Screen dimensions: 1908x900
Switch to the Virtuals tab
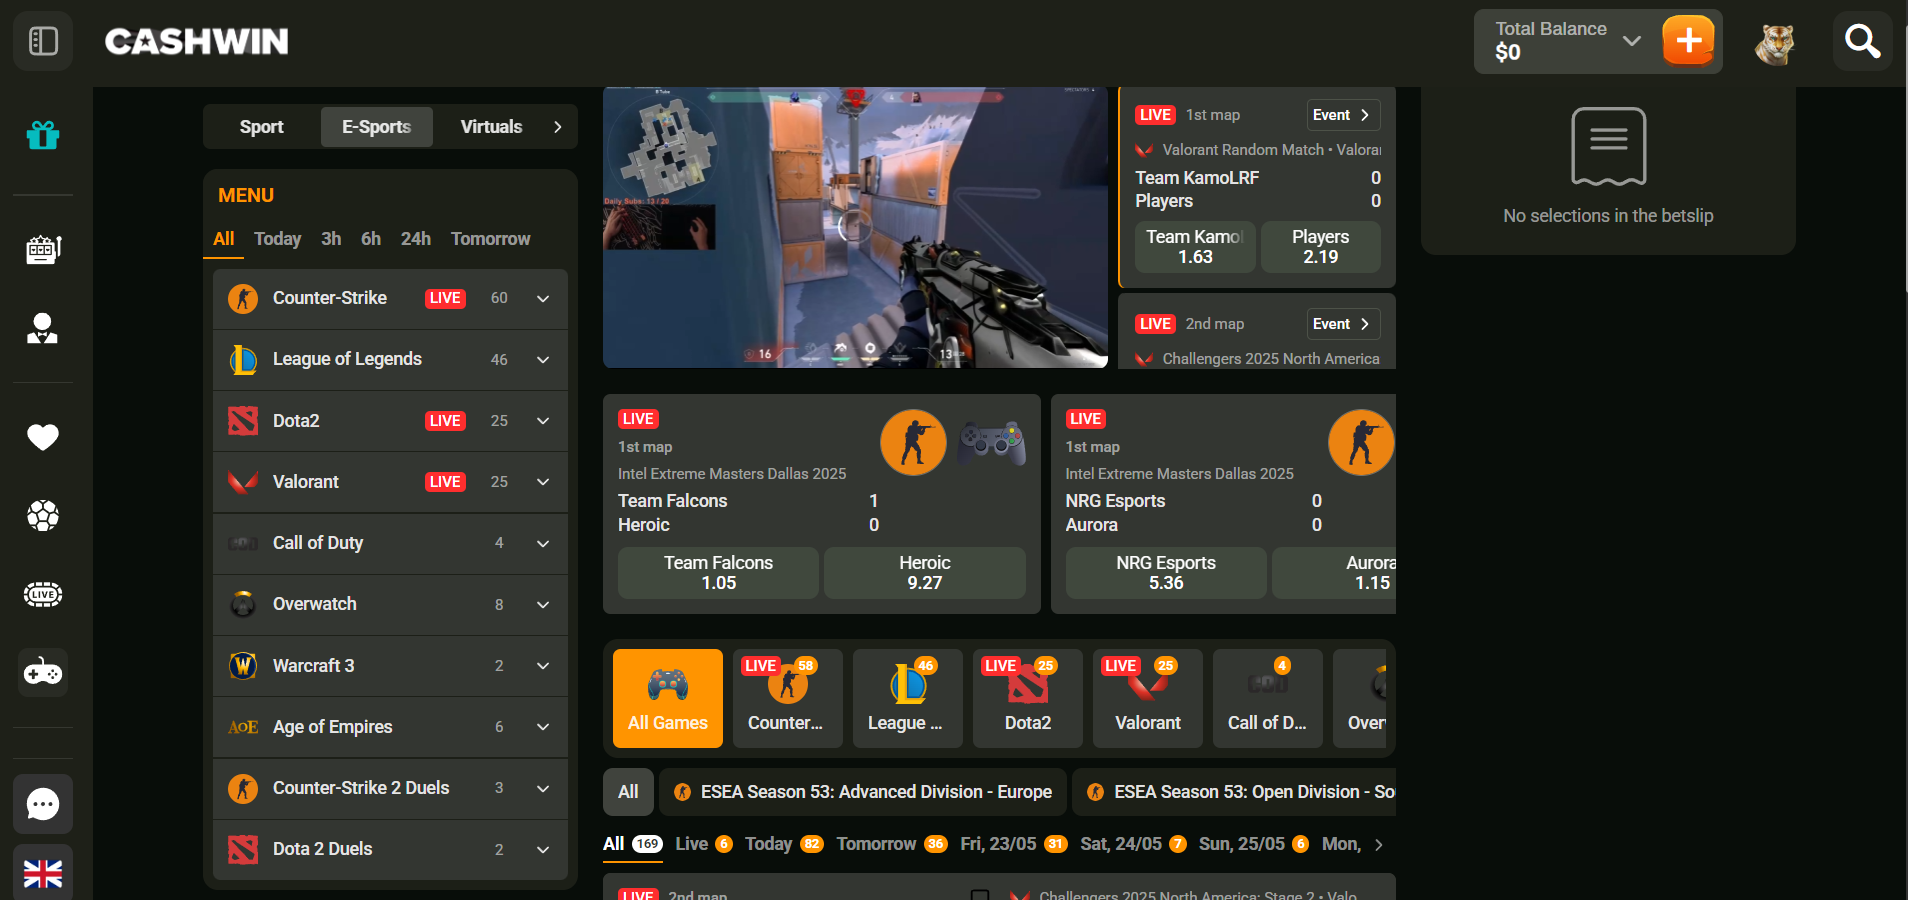point(491,127)
